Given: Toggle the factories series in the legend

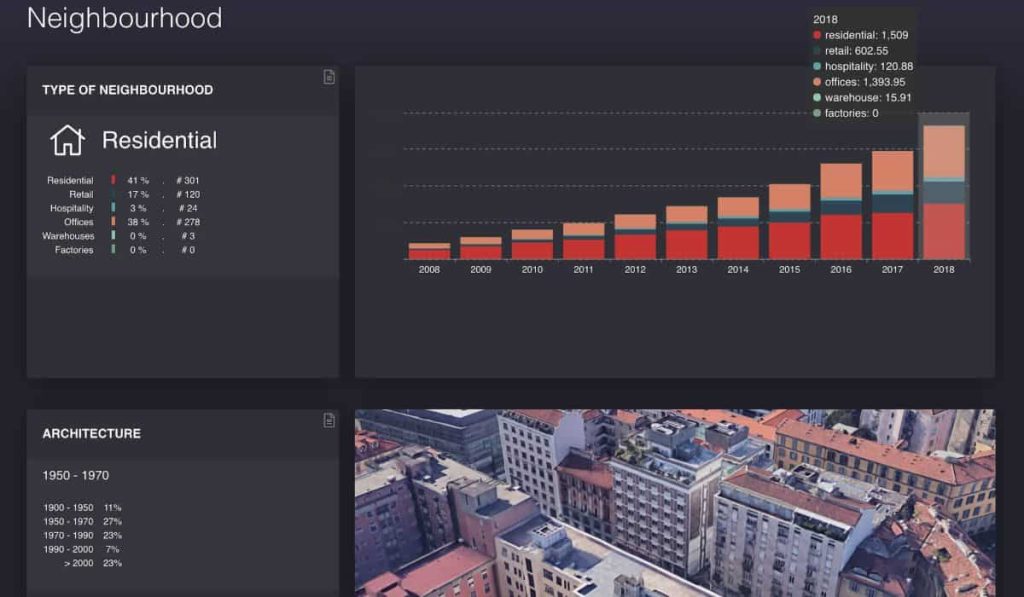Looking at the screenshot, I should pyautogui.click(x=818, y=113).
